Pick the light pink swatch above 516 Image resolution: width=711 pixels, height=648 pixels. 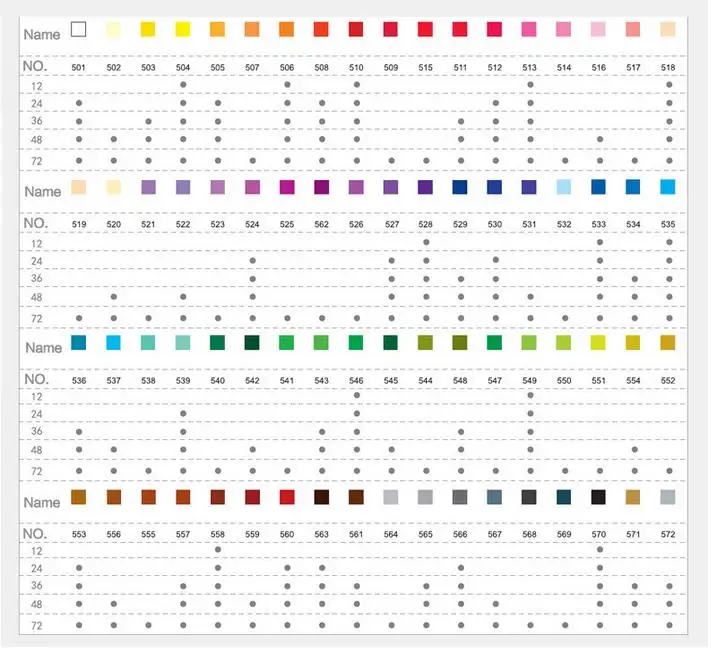(x=599, y=29)
